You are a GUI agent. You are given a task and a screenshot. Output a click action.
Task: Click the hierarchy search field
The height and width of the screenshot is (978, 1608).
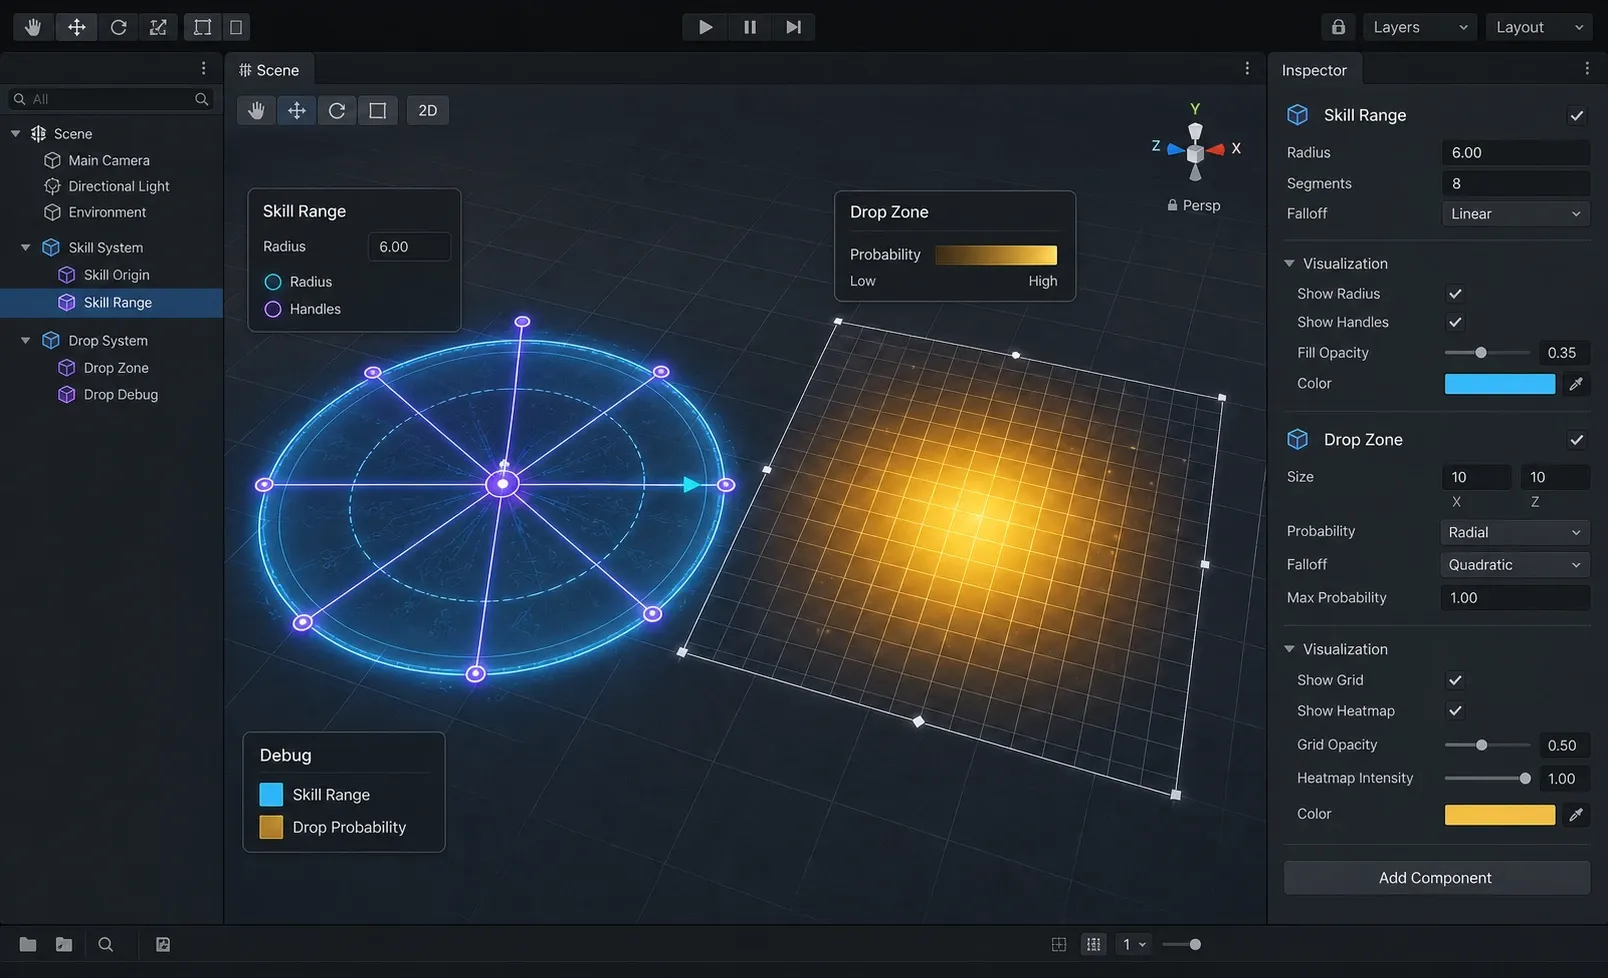tap(111, 99)
